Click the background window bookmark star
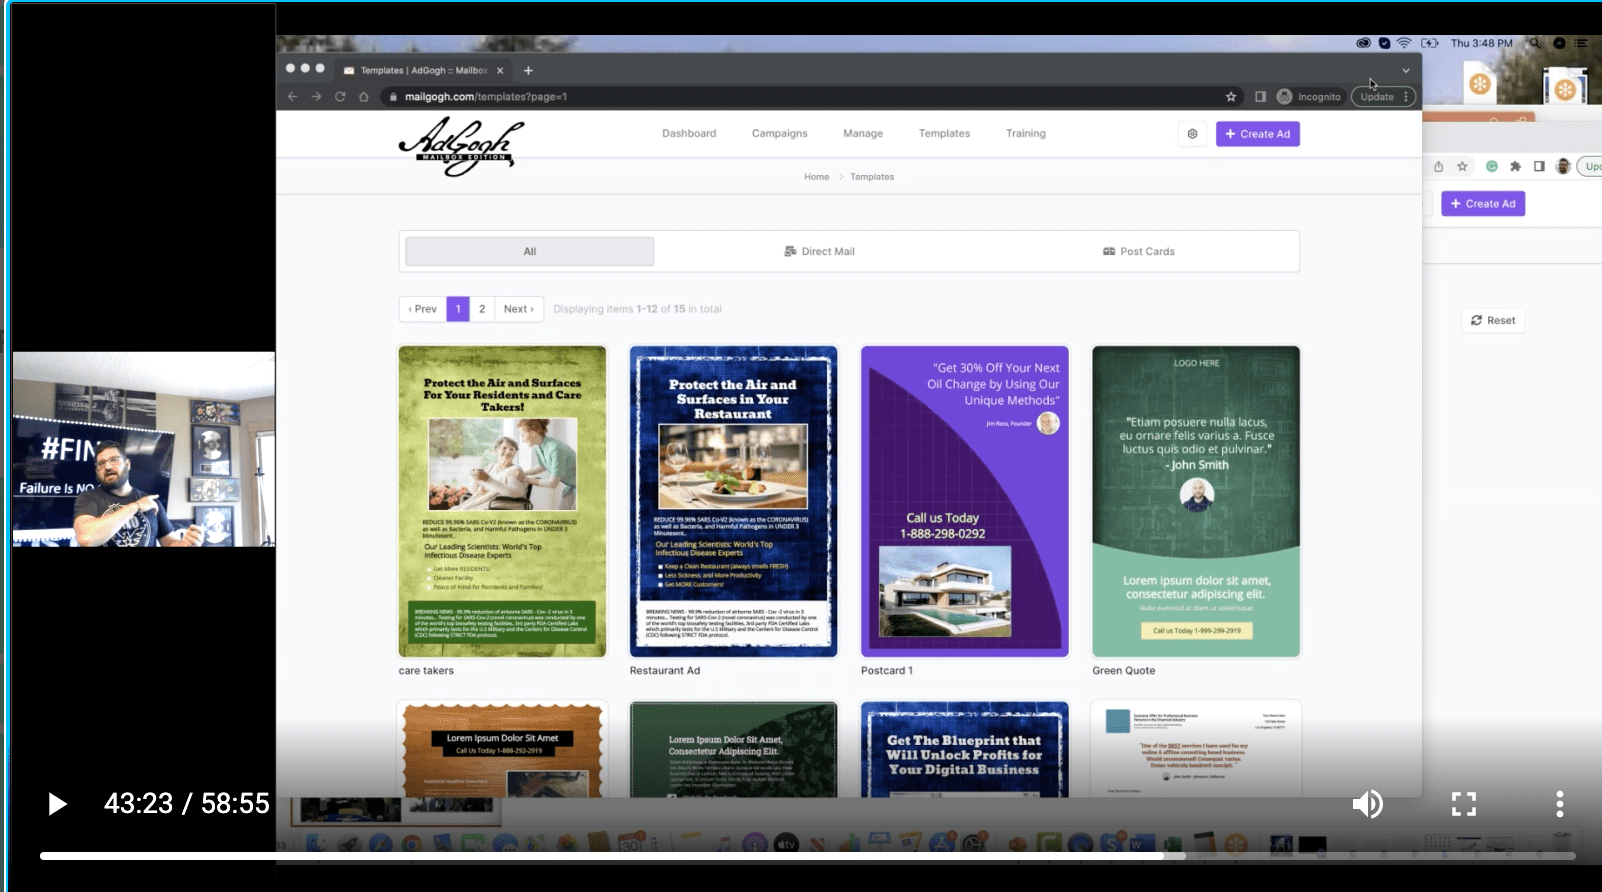Screen dimensions: 1602x892 (x=1462, y=167)
